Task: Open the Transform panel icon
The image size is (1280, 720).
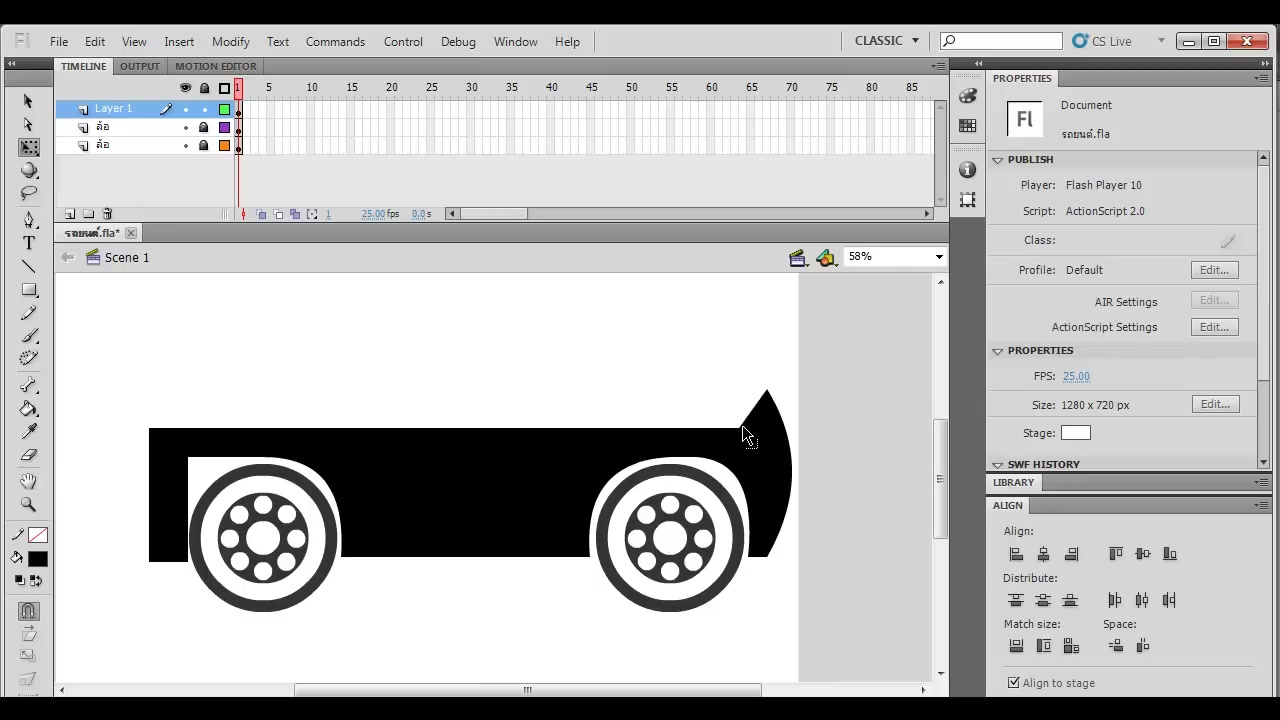Action: coord(967,200)
